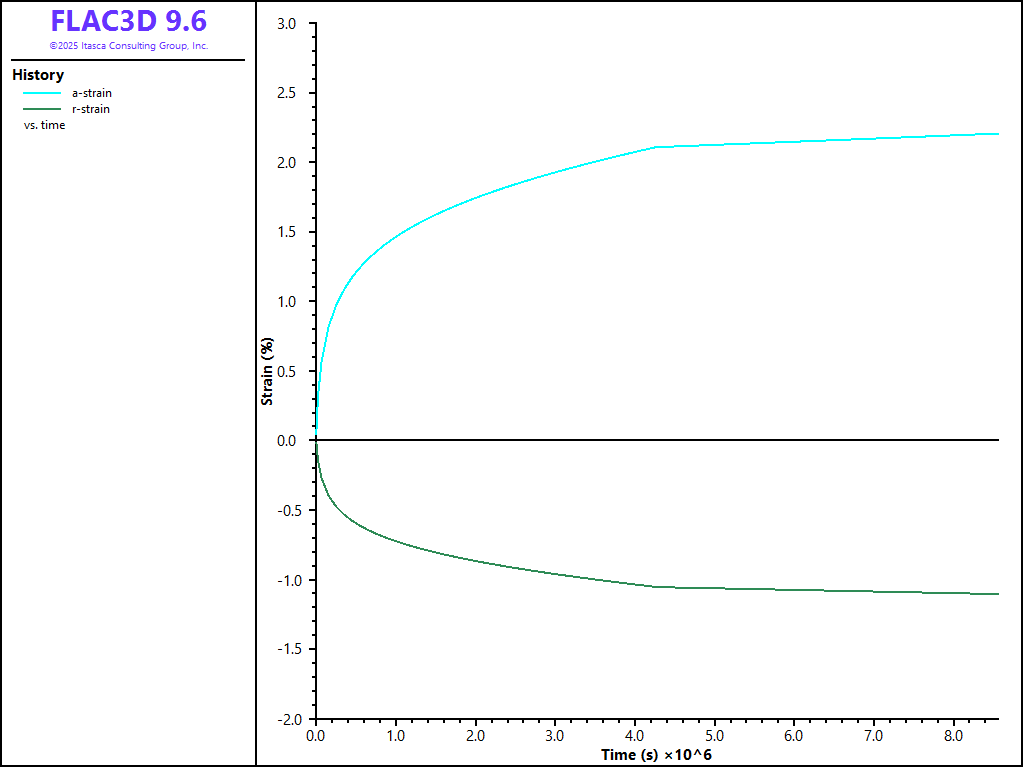Click the Itasca Consulting Group copyright line
This screenshot has width=1024, height=768.
[x=128, y=46]
